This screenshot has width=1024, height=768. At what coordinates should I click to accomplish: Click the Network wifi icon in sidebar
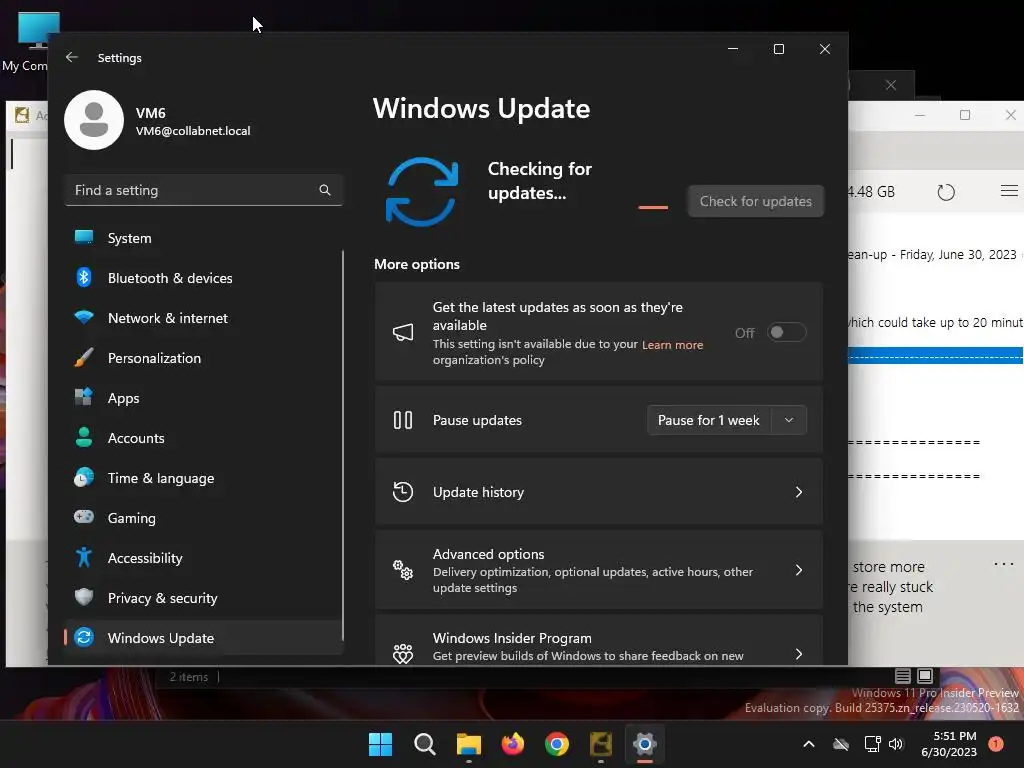coord(84,318)
